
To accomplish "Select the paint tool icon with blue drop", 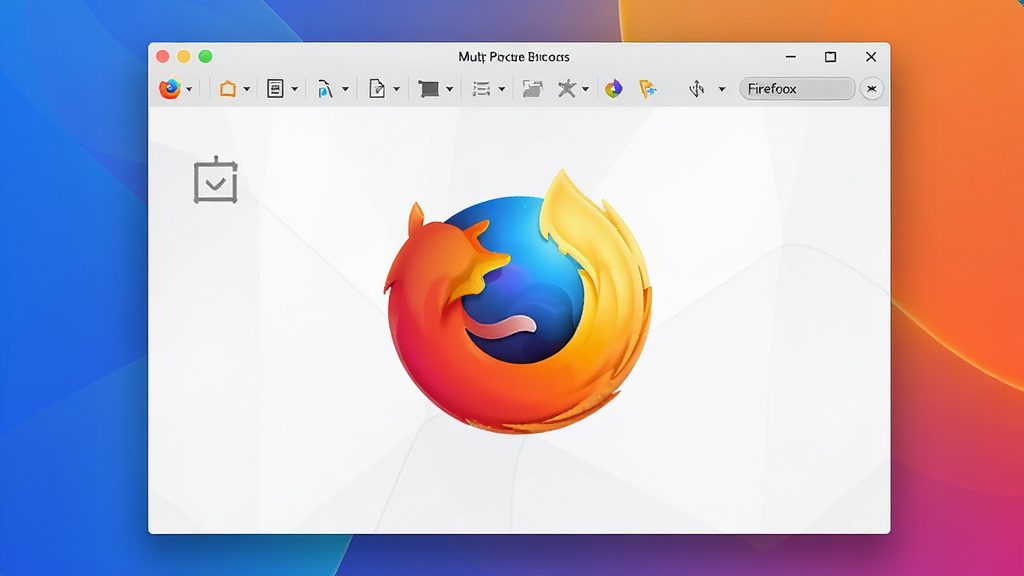I will coord(325,89).
